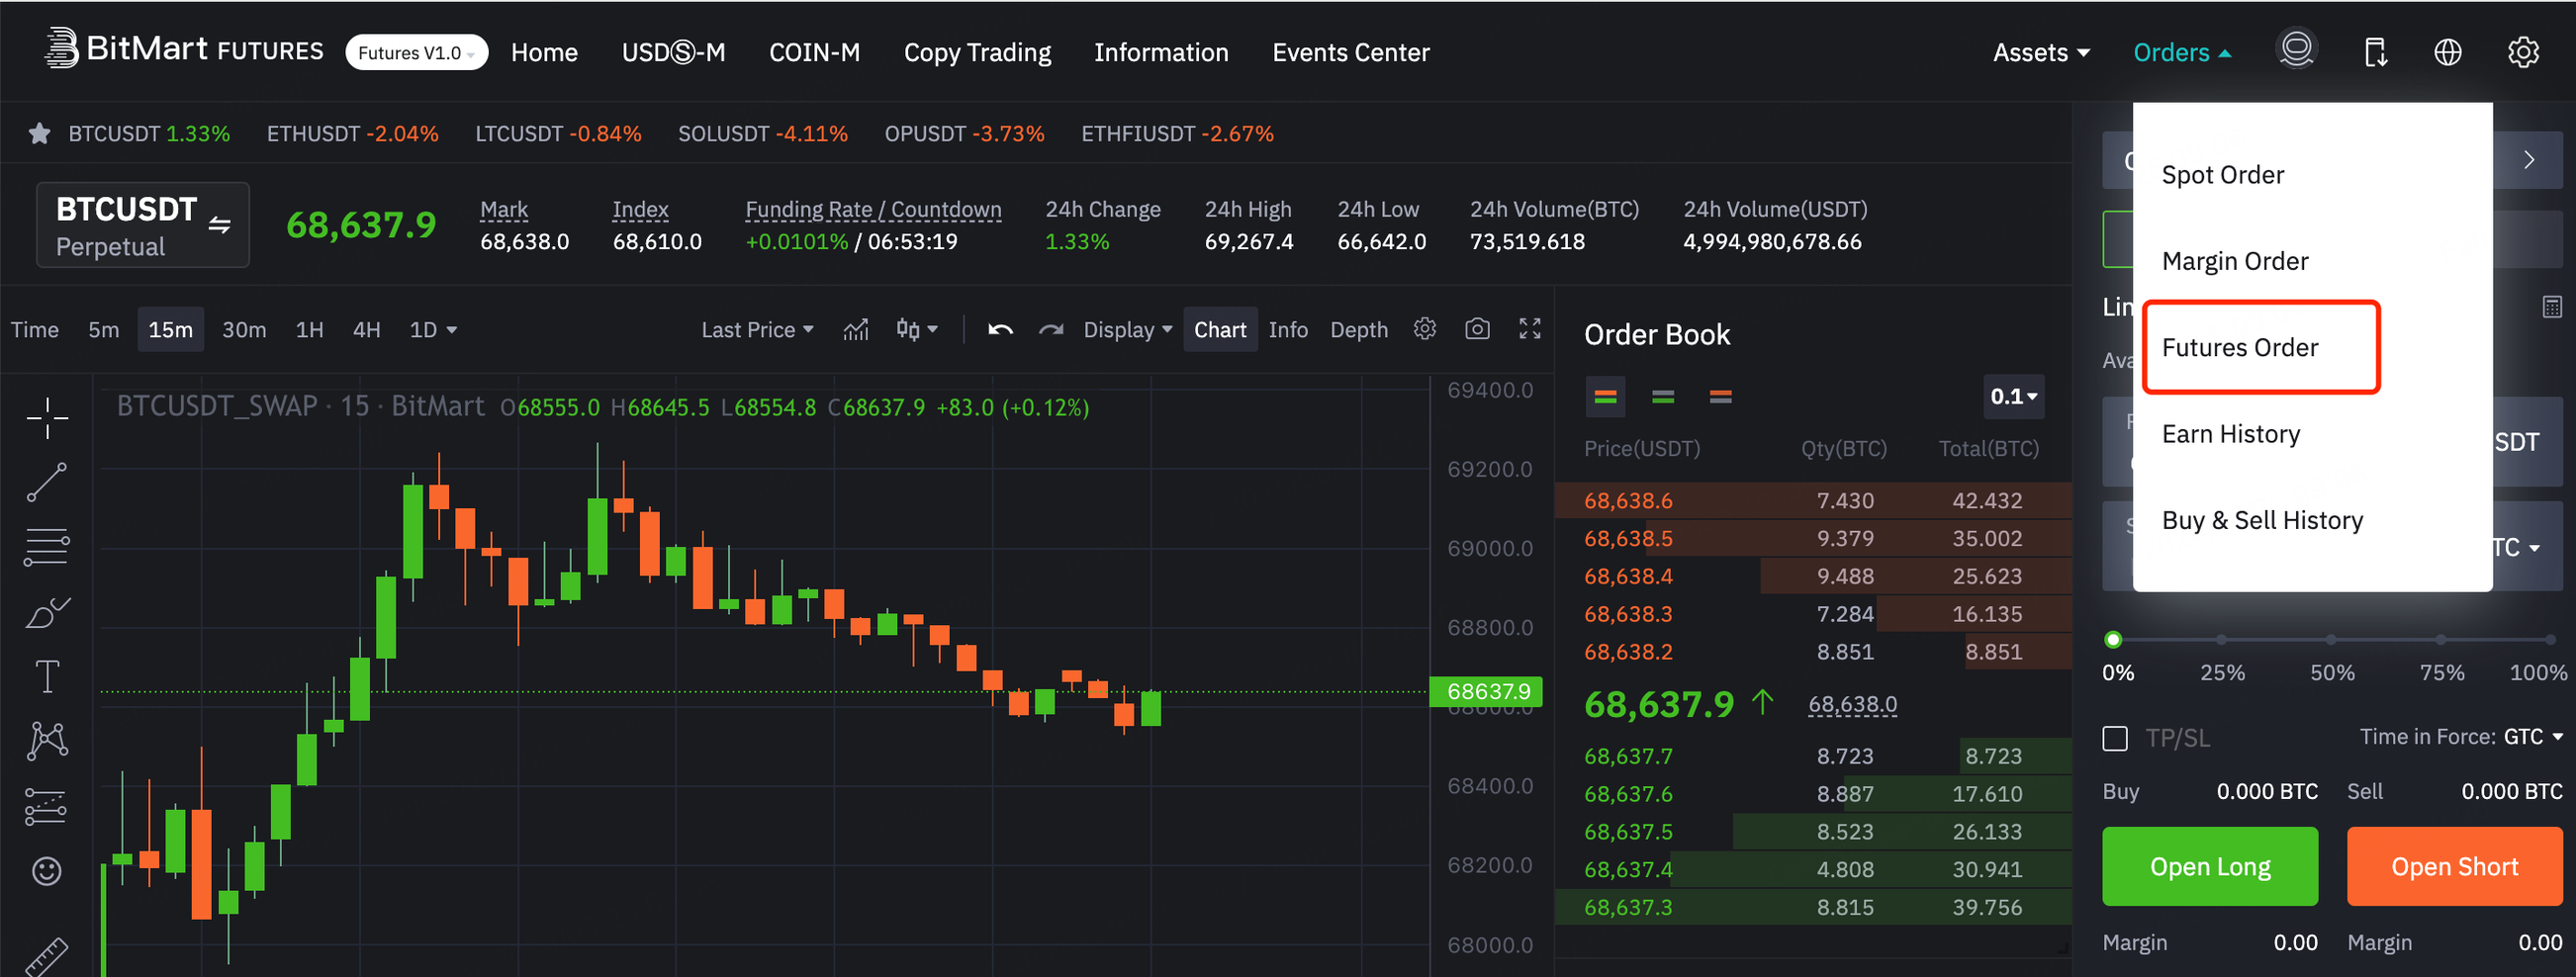Open the 0.1 price grouping dropdown

pyautogui.click(x=2013, y=396)
